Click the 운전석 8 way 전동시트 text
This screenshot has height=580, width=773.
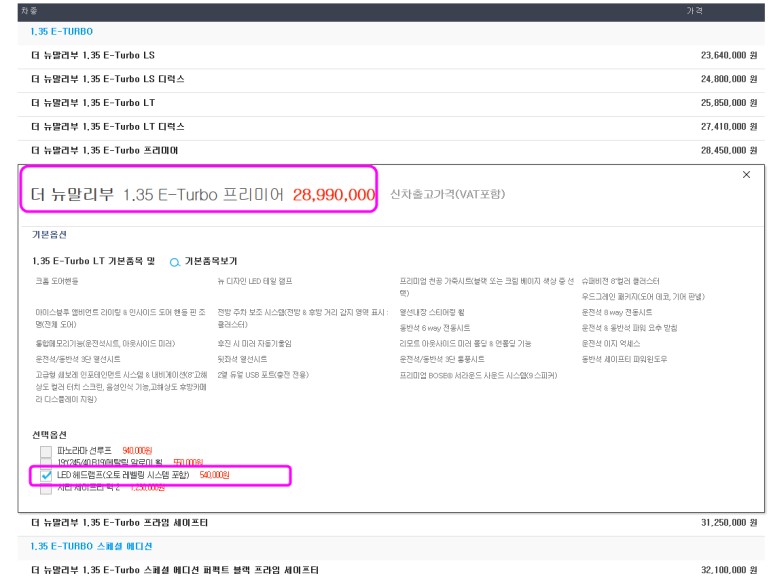tap(617, 312)
